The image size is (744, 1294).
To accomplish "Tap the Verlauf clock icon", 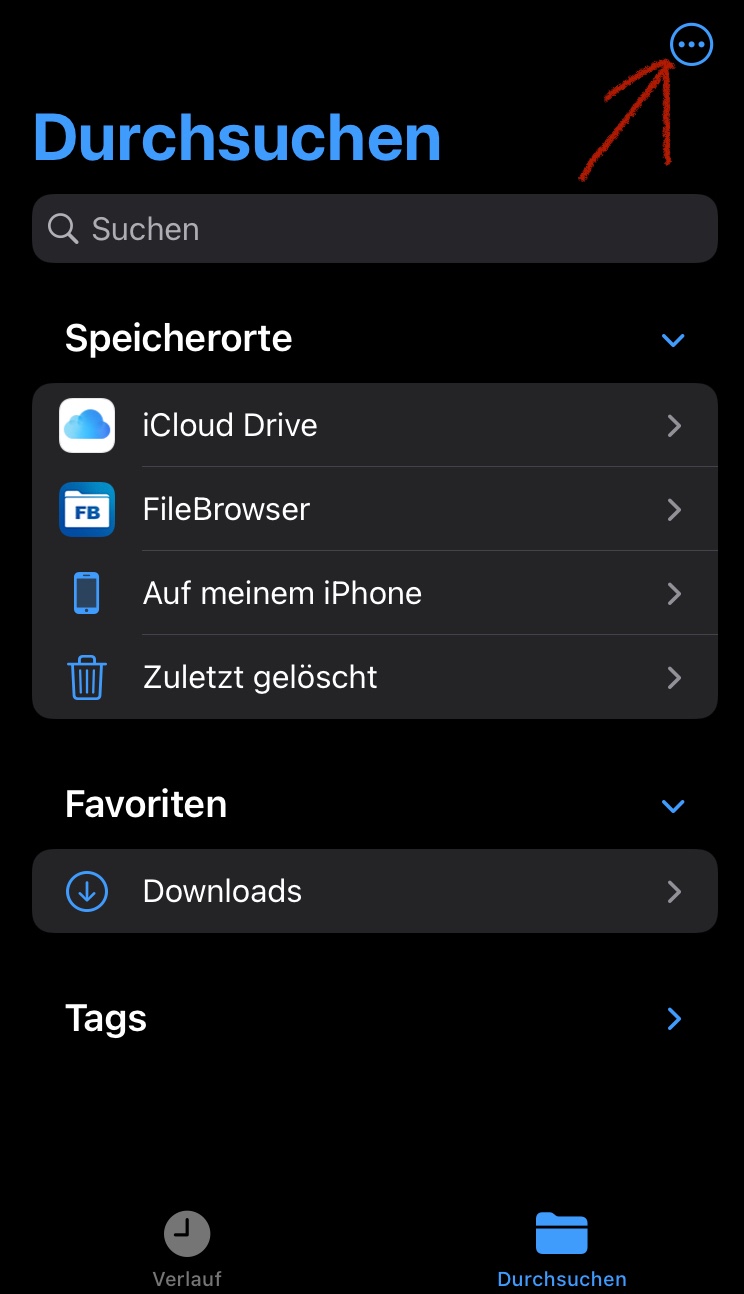I will 187,1233.
